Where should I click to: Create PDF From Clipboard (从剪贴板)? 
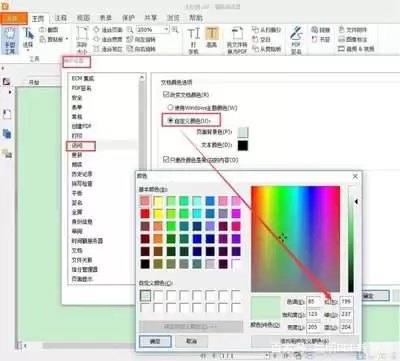click(x=266, y=49)
